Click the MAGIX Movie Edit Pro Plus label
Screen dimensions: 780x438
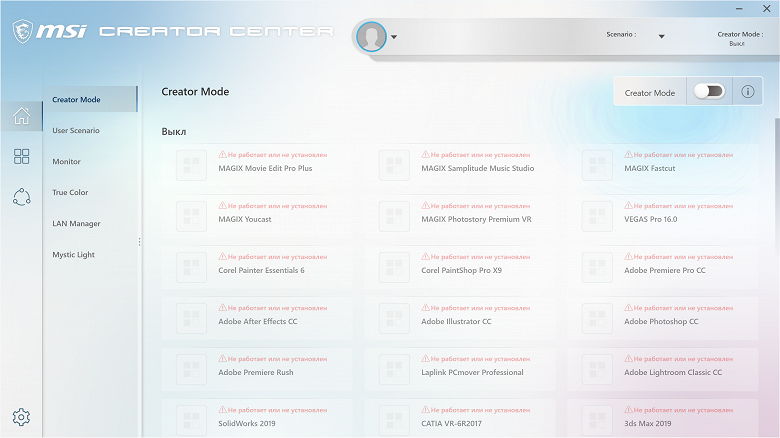(x=265, y=168)
